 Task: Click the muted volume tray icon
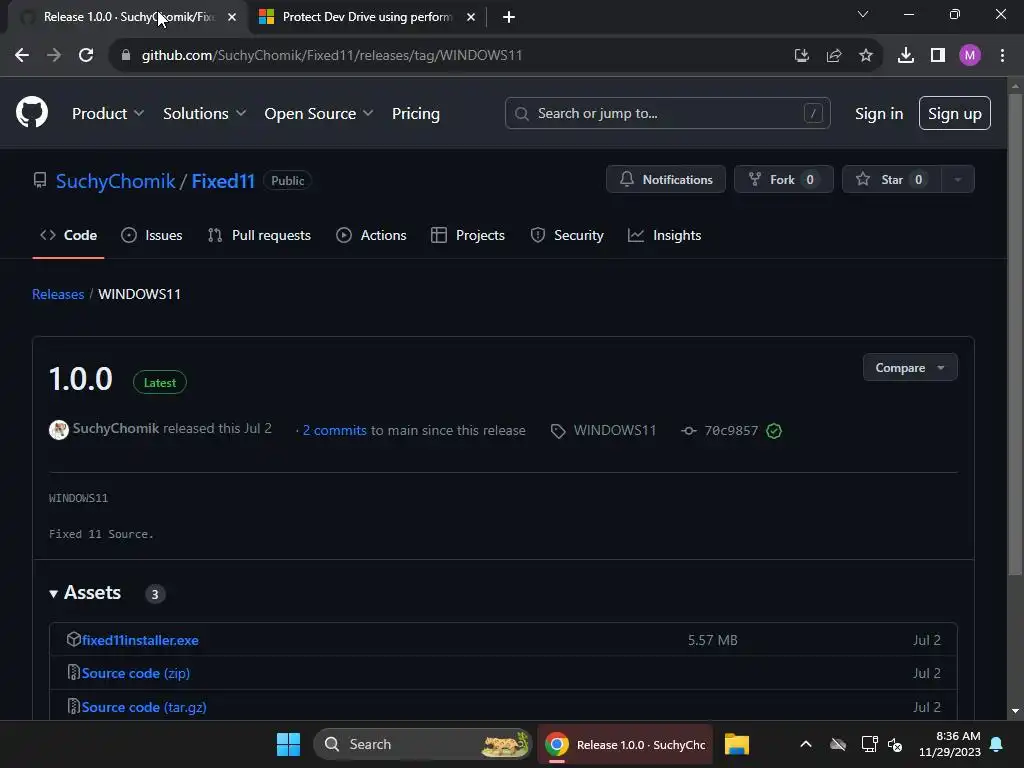coord(895,744)
